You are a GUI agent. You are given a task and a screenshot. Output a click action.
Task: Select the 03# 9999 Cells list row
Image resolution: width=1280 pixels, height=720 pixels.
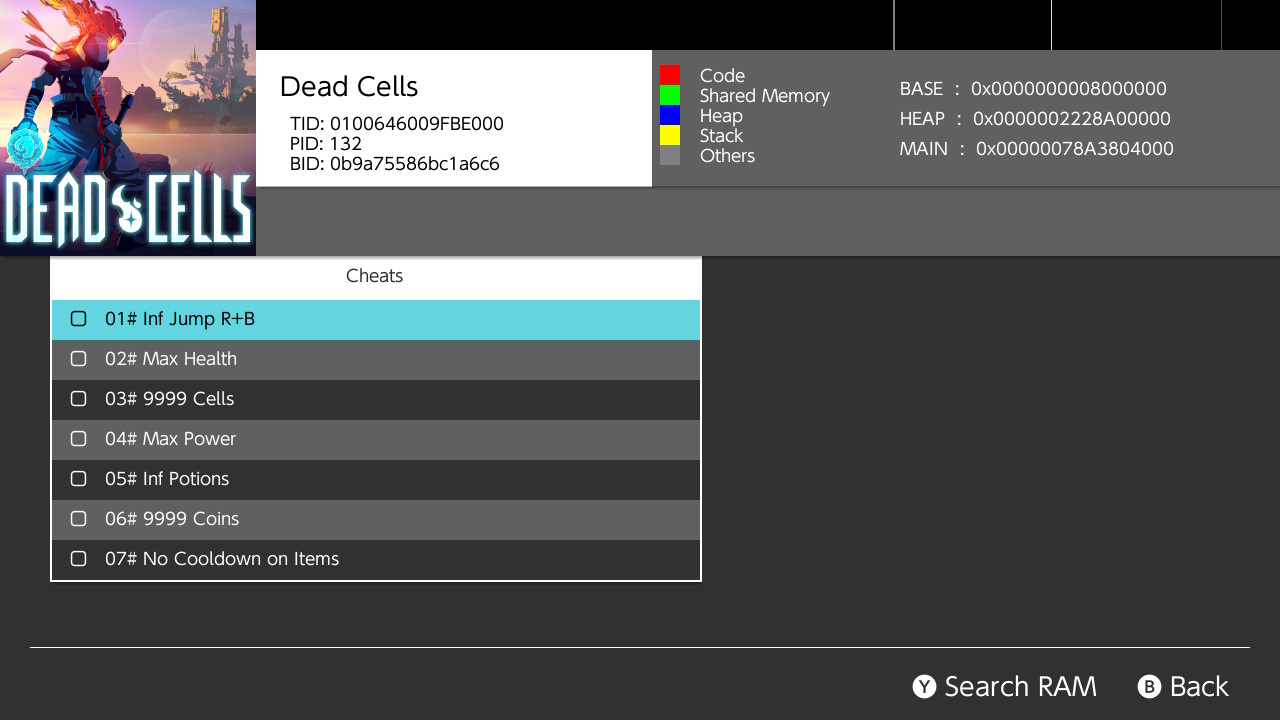pyautogui.click(x=375, y=399)
